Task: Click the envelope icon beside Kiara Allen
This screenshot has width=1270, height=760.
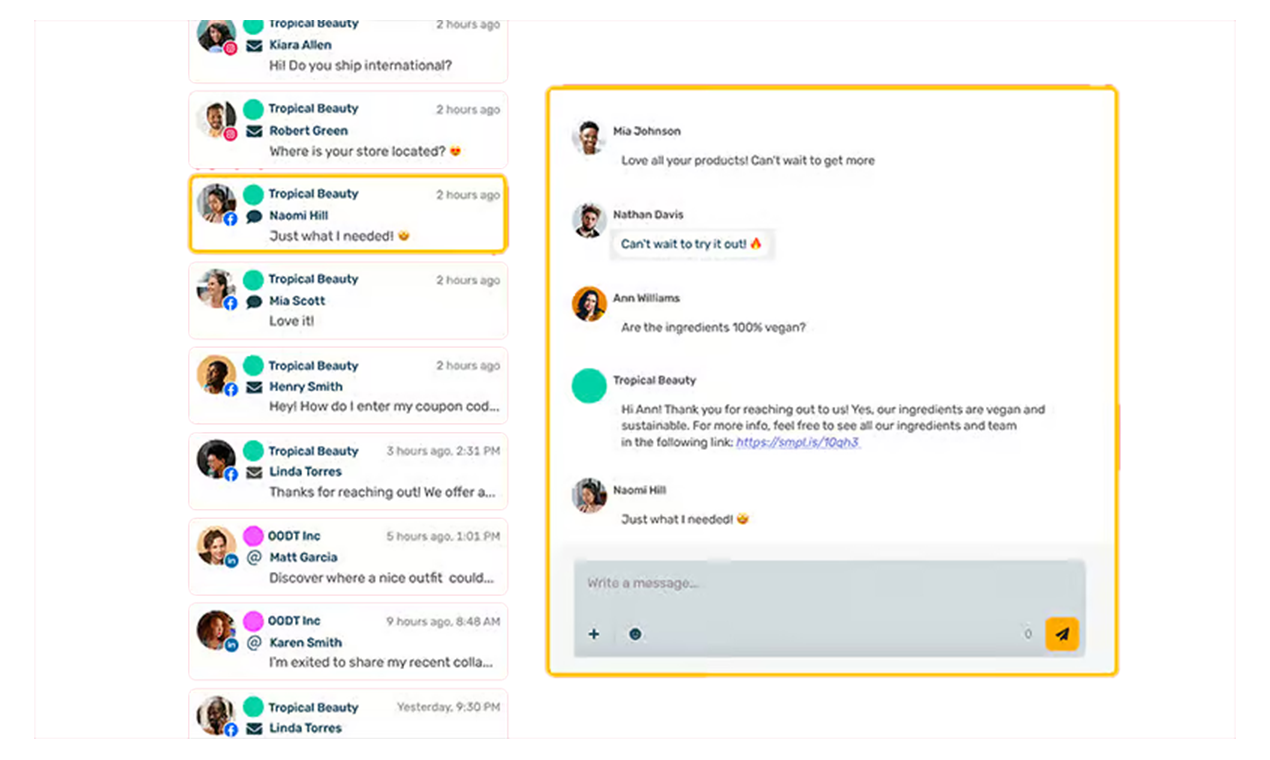Action: [254, 45]
